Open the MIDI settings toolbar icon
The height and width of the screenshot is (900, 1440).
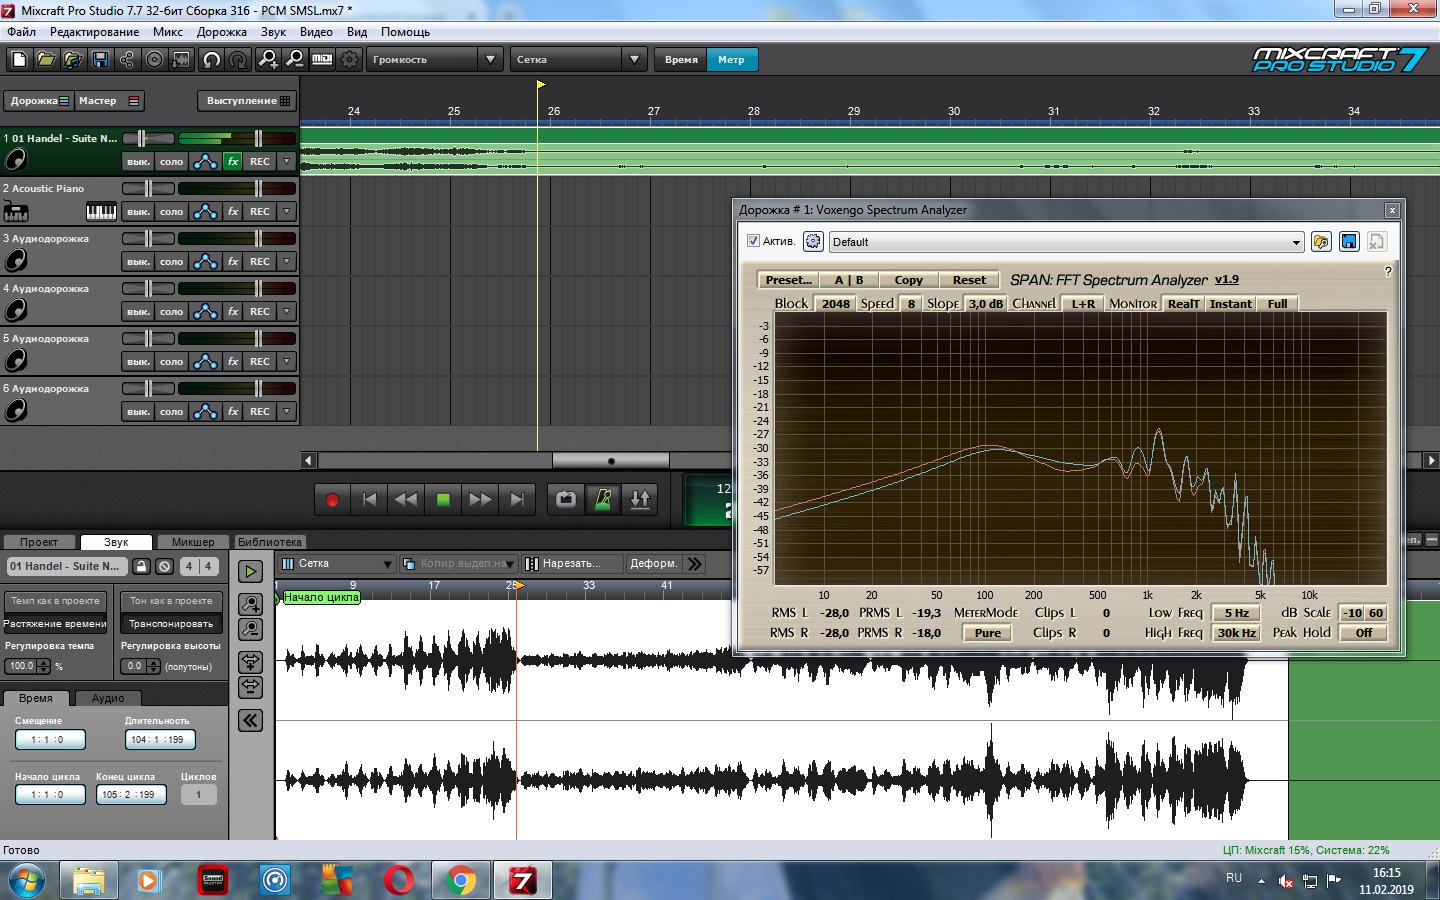coord(322,60)
